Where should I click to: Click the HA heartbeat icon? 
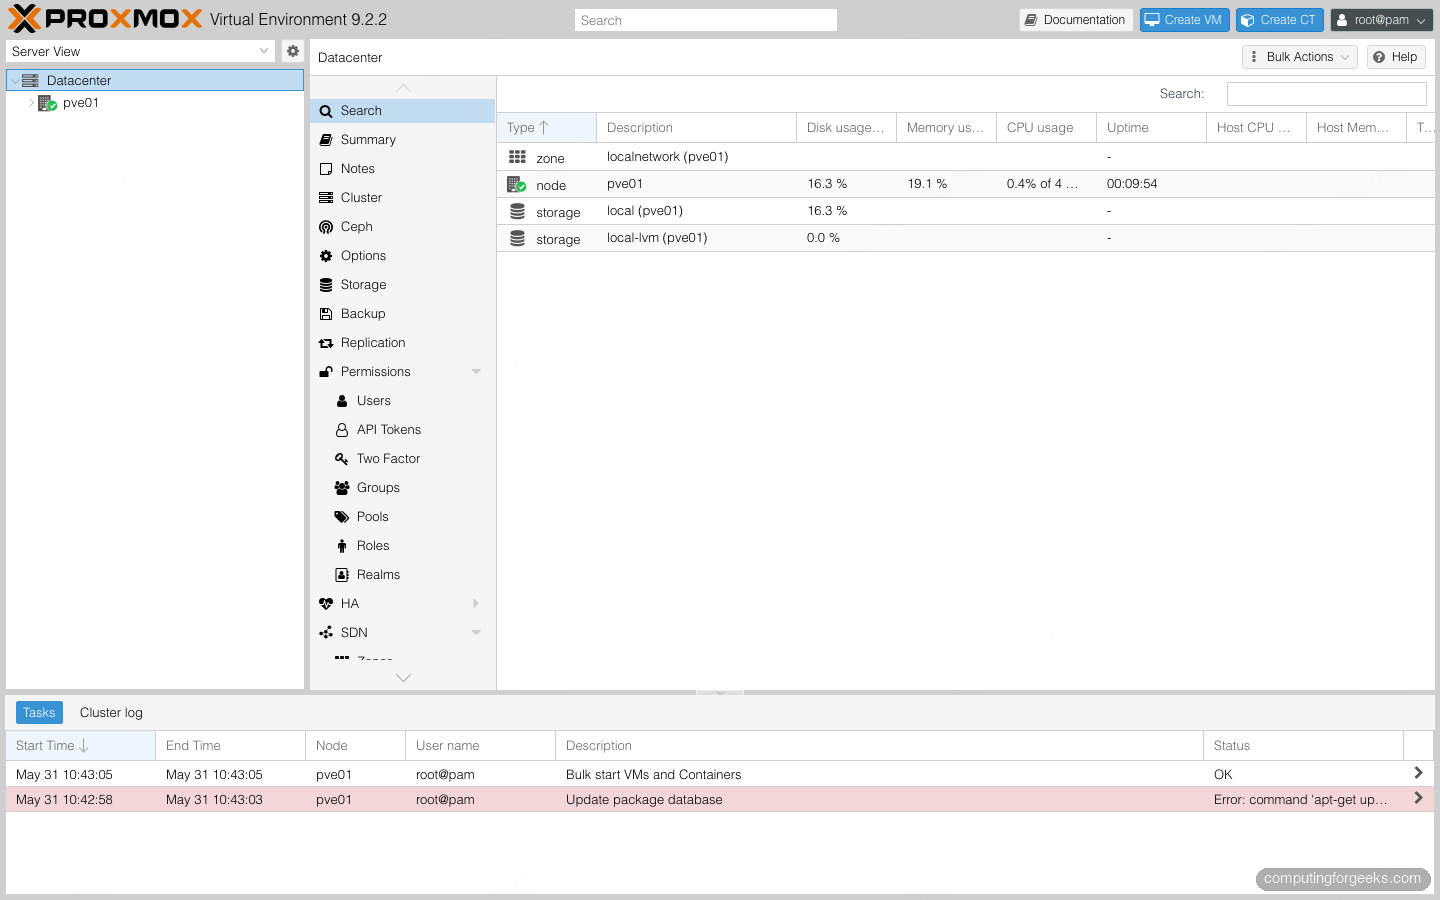(x=326, y=604)
